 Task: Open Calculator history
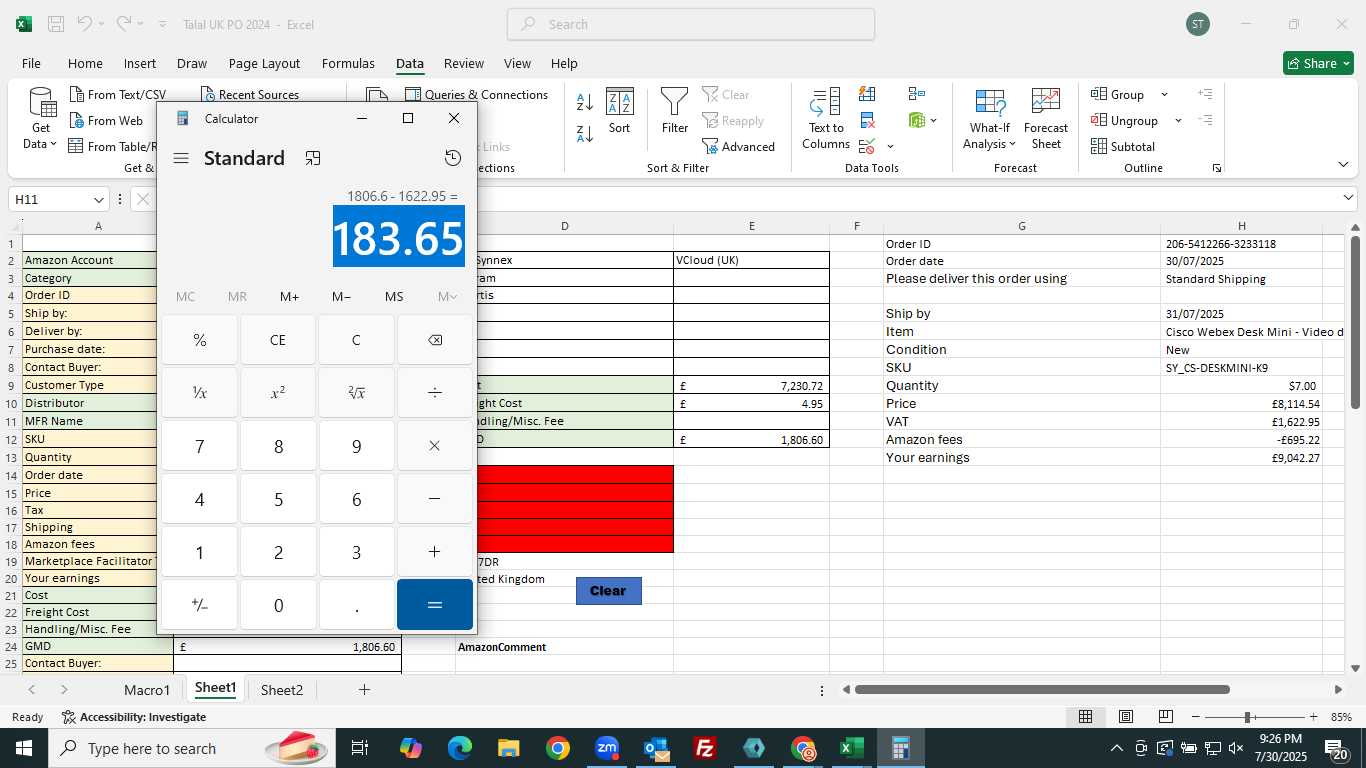(453, 158)
